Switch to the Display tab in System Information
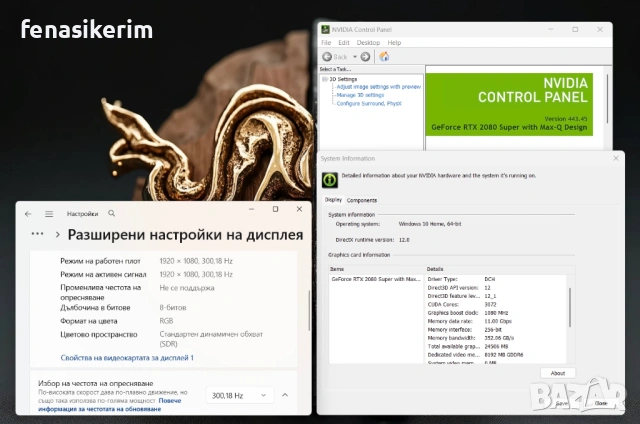 tap(333, 200)
